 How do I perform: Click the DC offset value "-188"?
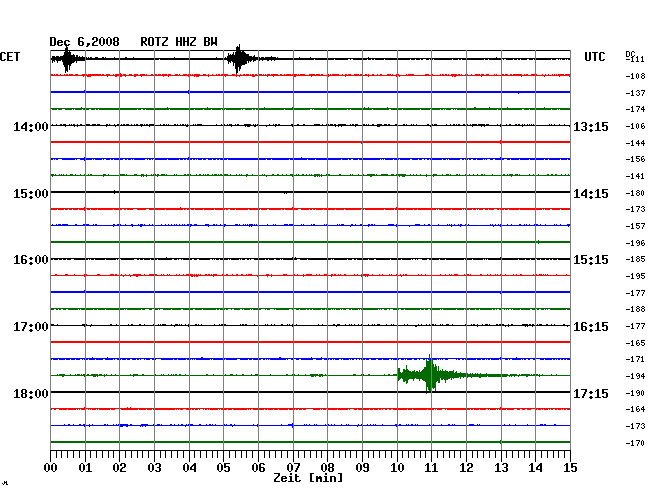[635, 310]
